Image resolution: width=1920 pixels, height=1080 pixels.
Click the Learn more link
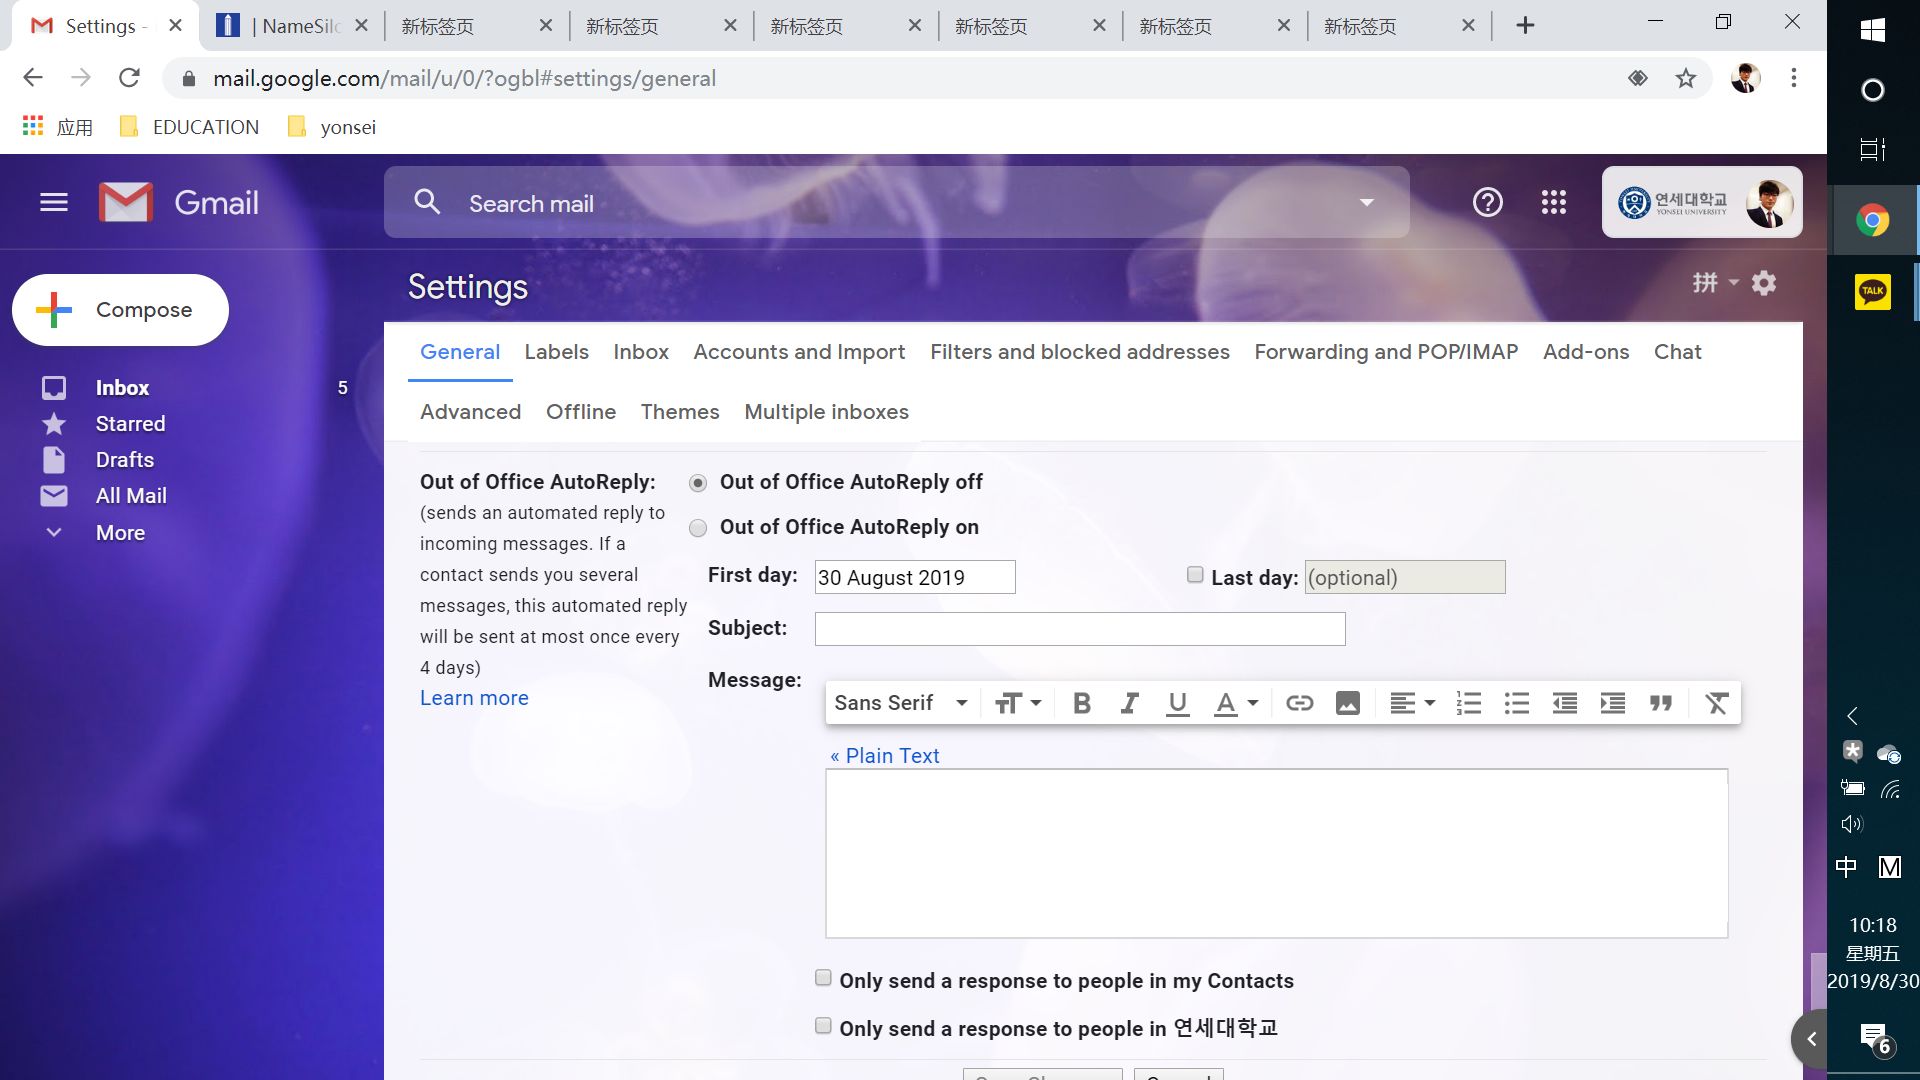pos(474,698)
